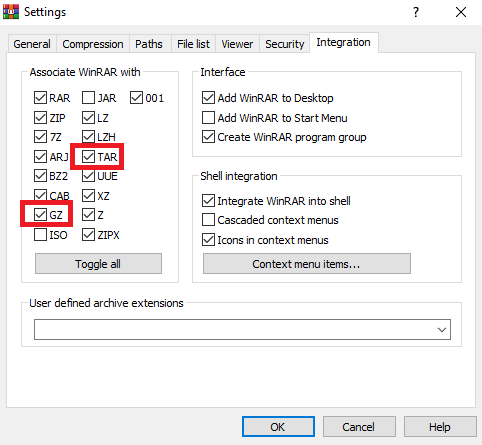The height and width of the screenshot is (445, 482).
Task: Click the question mark help button
Action: (416, 12)
